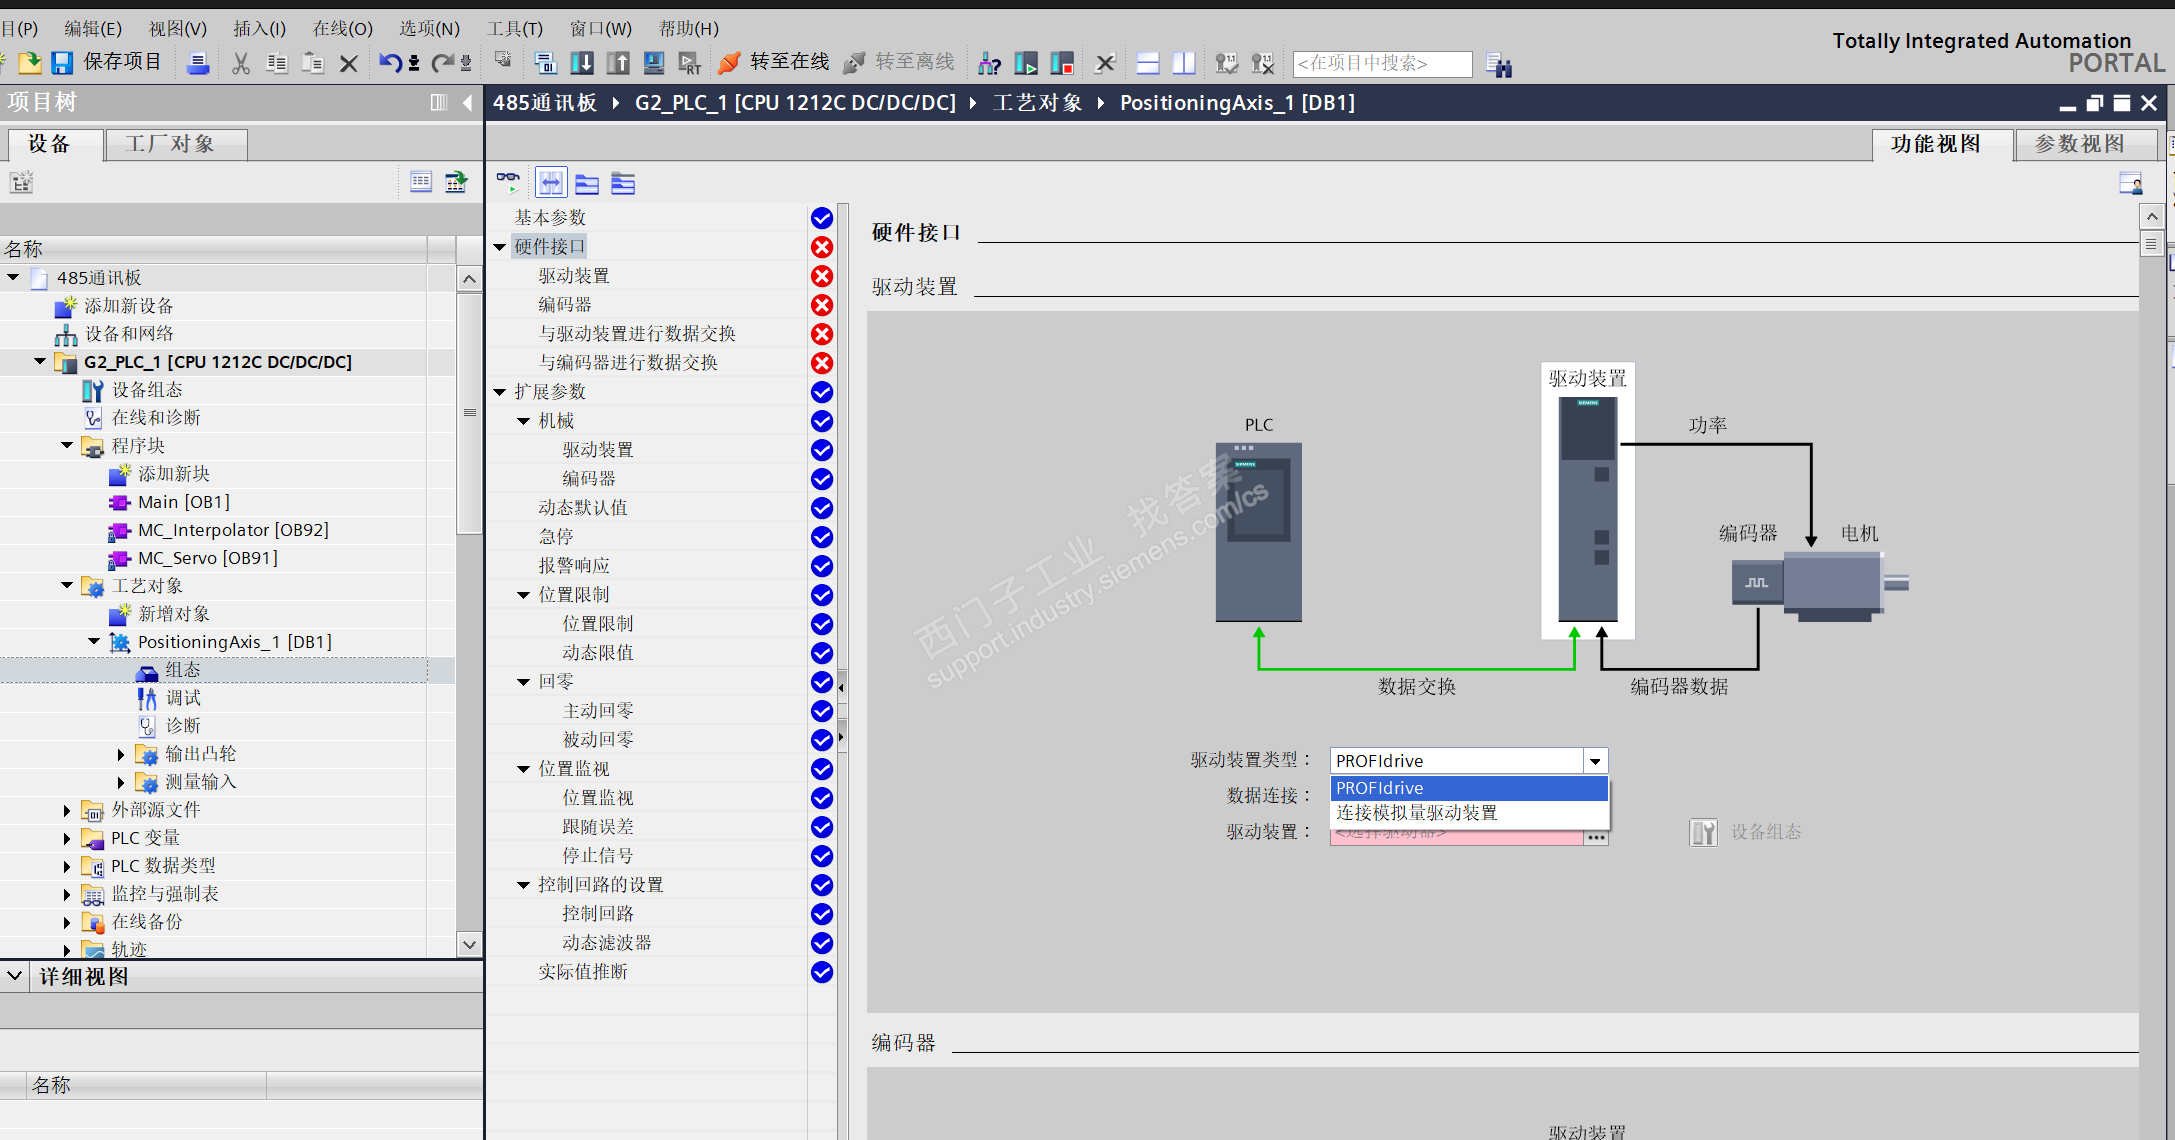Collapse the project tree panel arrow
Screen dimensions: 2175x1140
[x=467, y=103]
